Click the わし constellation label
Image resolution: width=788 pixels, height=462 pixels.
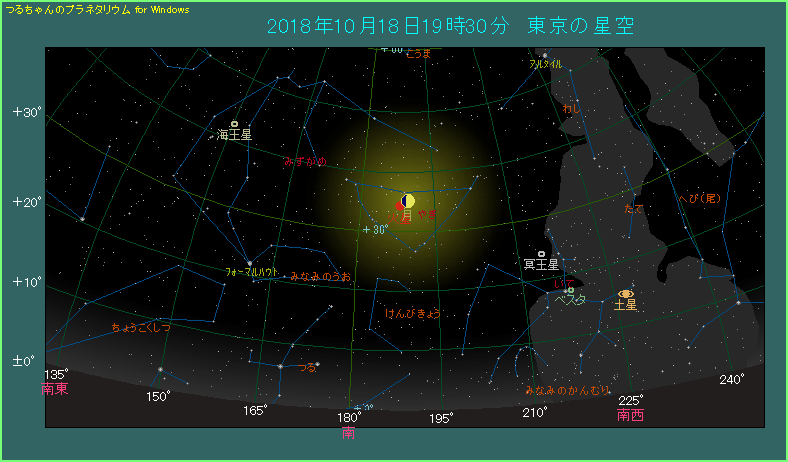(x=572, y=108)
